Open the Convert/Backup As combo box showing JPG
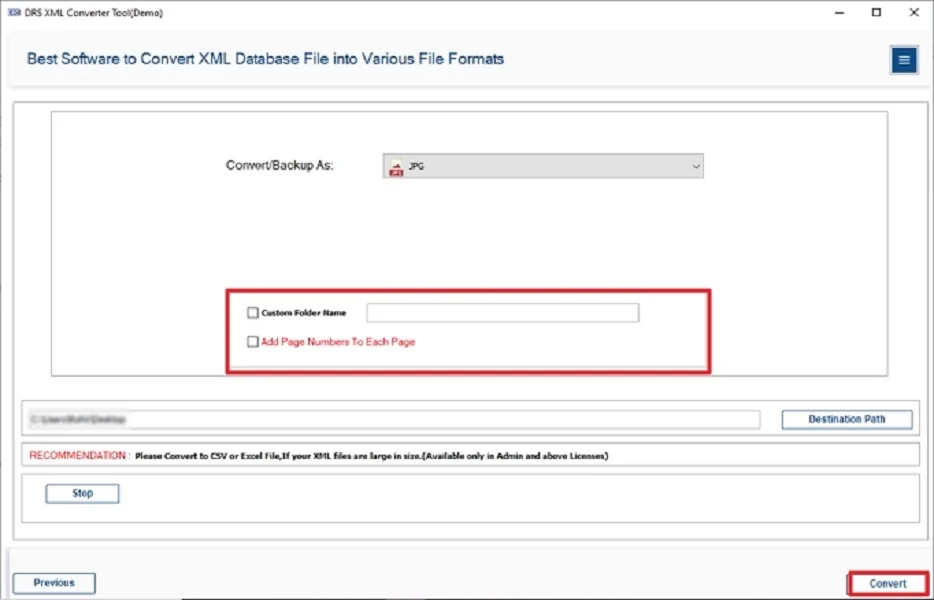934x600 pixels. (543, 167)
